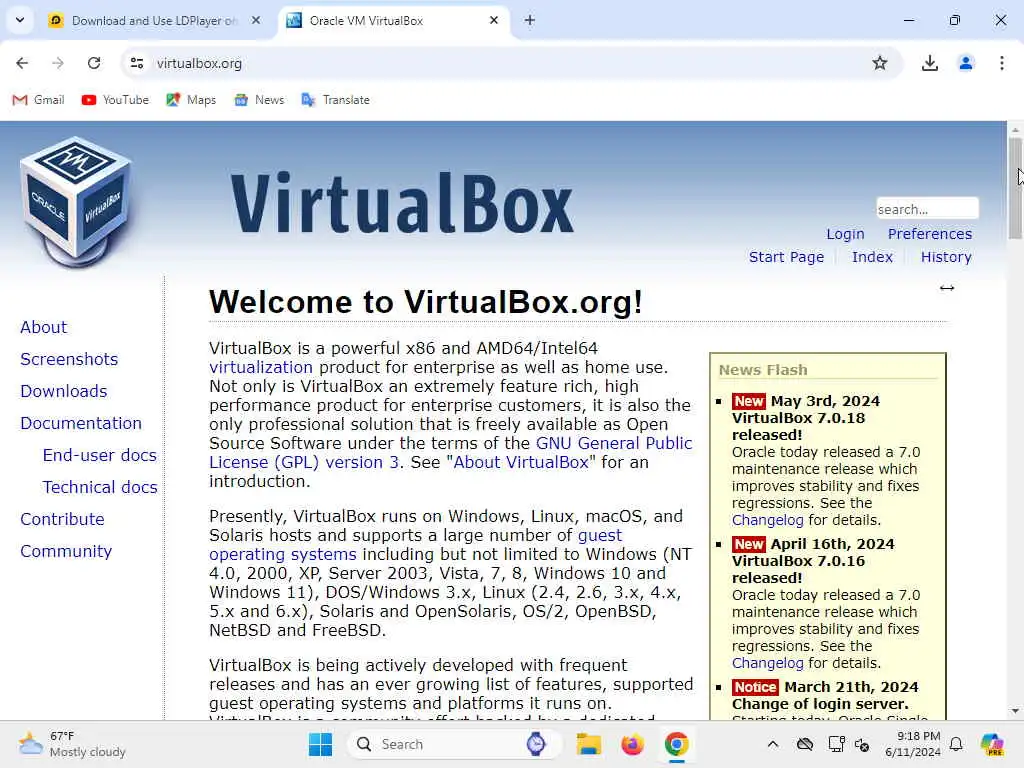The image size is (1024, 768).
Task: Open End-user docs link
Action: [100, 455]
